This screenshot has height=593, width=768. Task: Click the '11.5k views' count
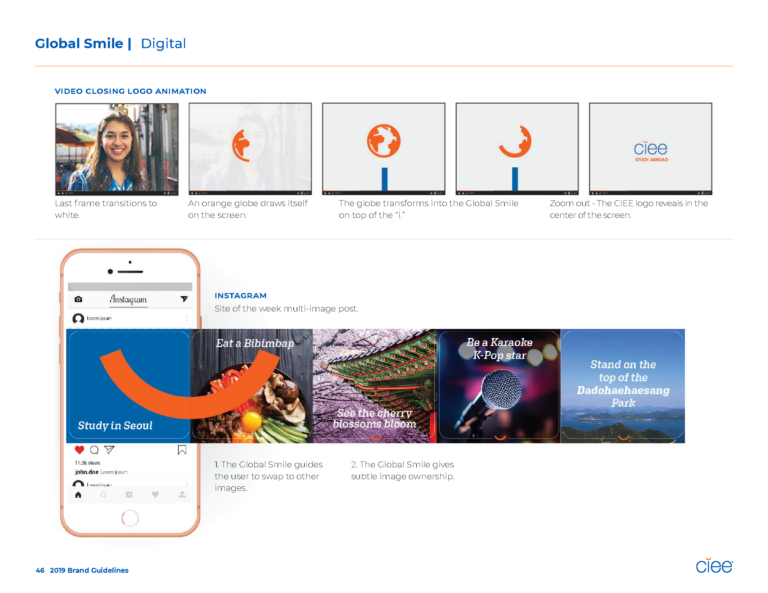coord(87,463)
